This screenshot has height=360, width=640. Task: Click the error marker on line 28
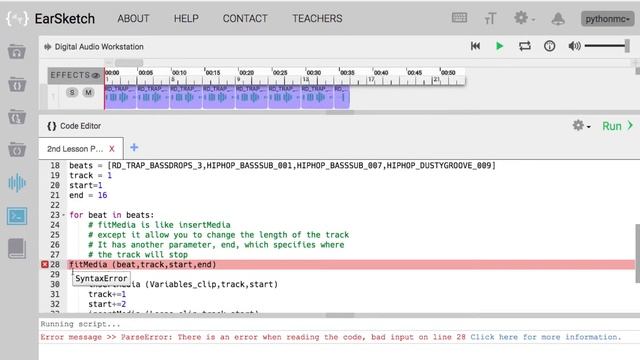click(x=45, y=264)
